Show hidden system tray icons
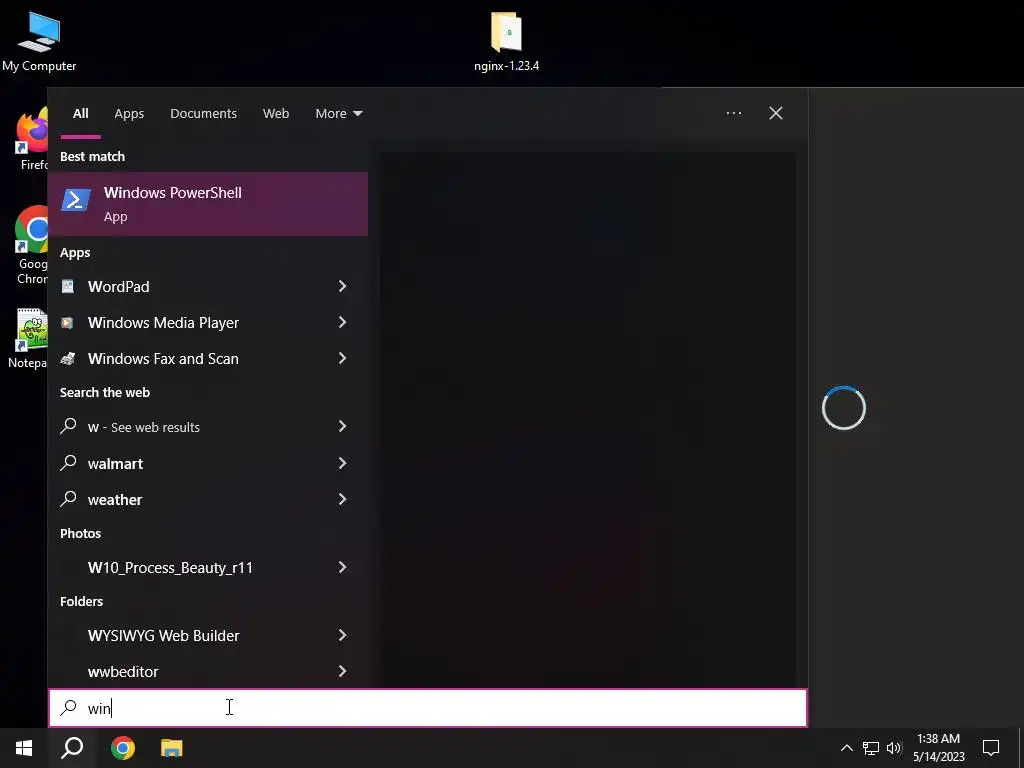The width and height of the screenshot is (1024, 768). [x=846, y=748]
